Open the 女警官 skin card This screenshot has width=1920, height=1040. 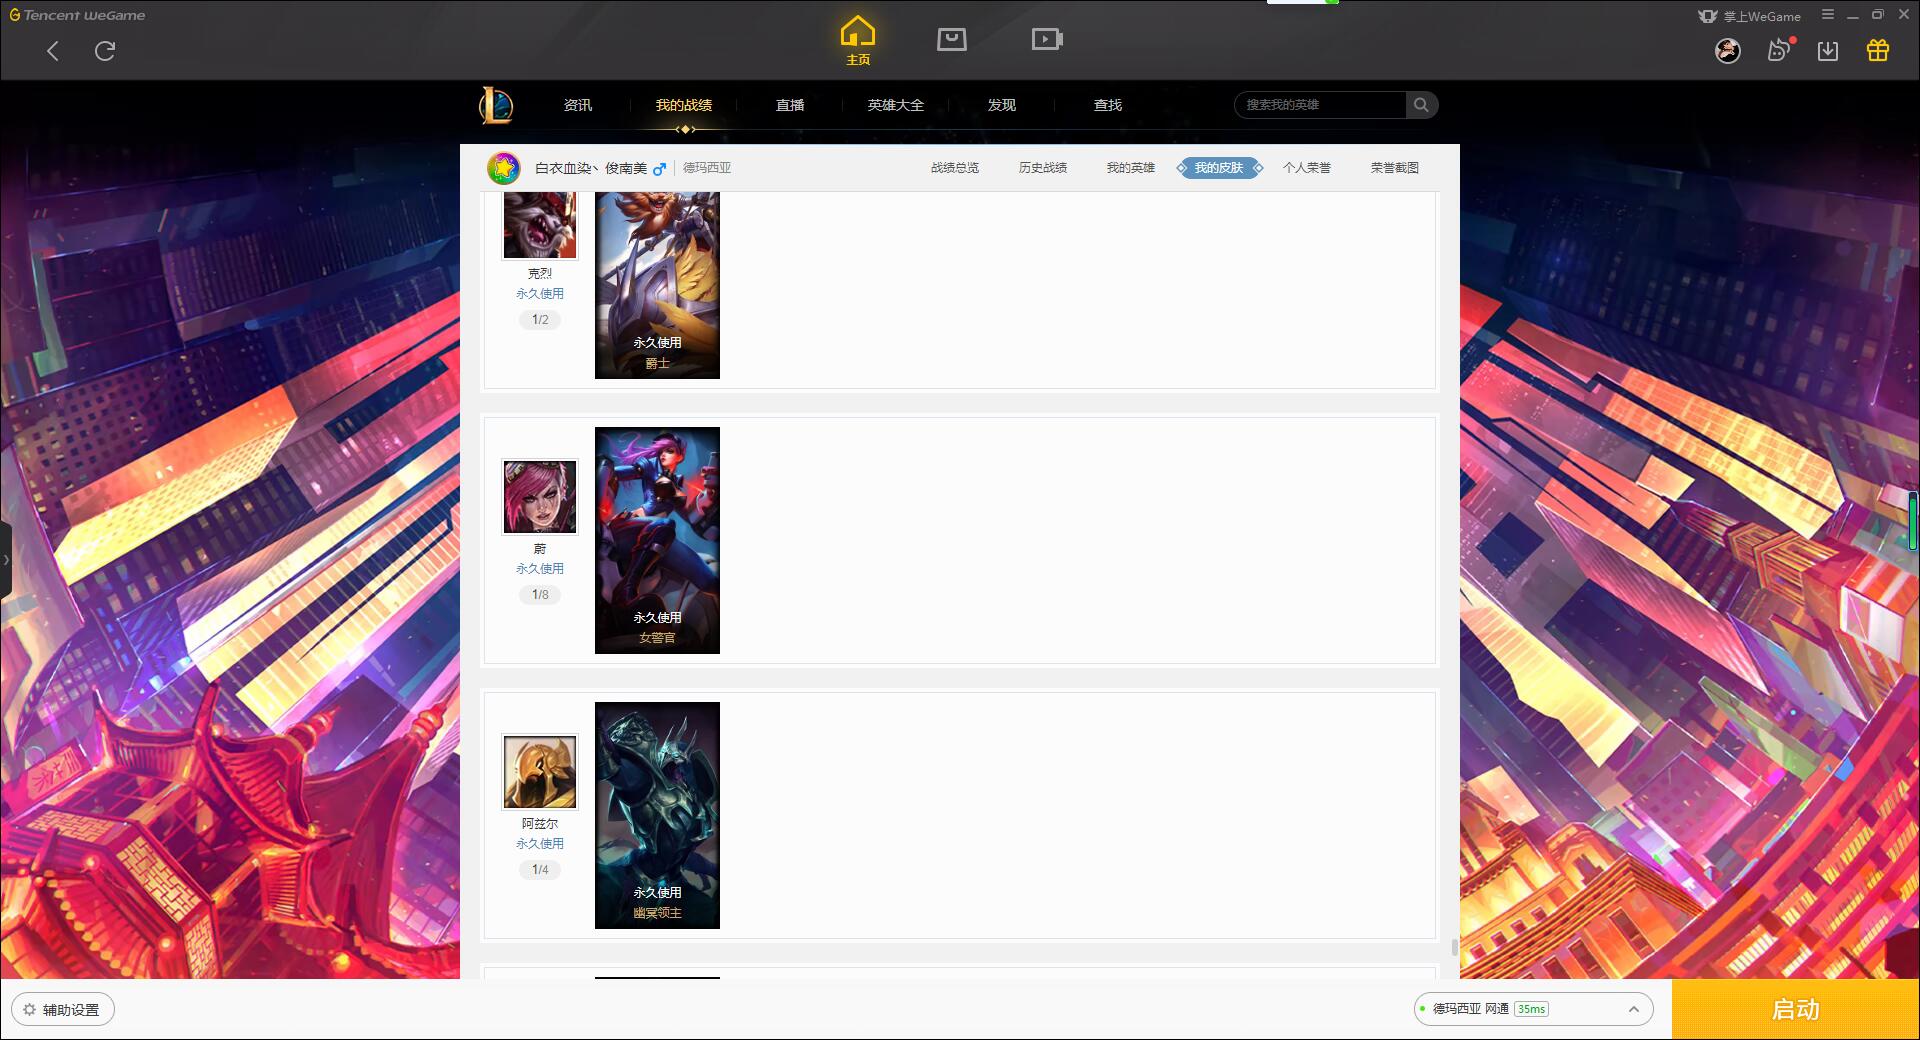pyautogui.click(x=657, y=540)
